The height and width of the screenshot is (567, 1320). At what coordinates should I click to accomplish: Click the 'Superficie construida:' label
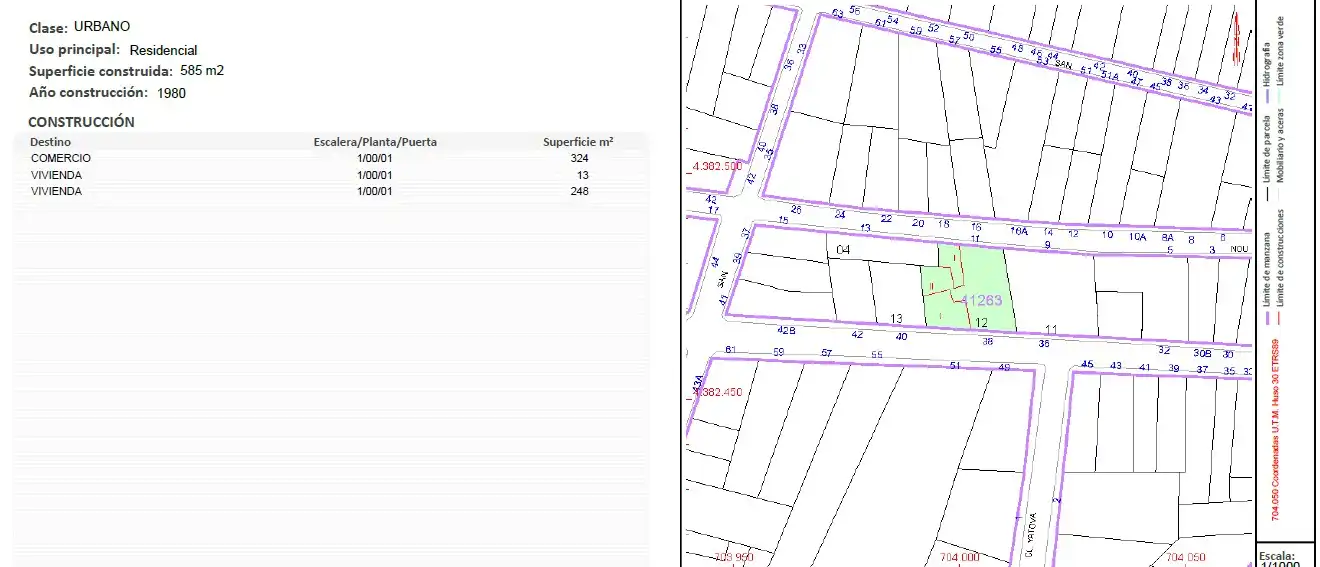(x=101, y=71)
